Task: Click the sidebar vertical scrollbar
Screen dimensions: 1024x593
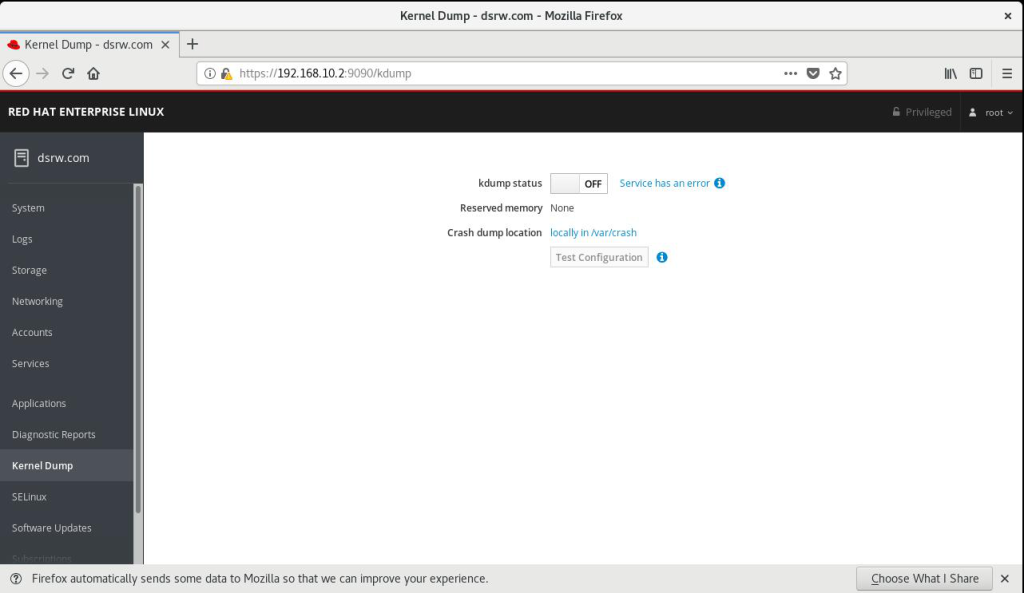Action: [138, 349]
